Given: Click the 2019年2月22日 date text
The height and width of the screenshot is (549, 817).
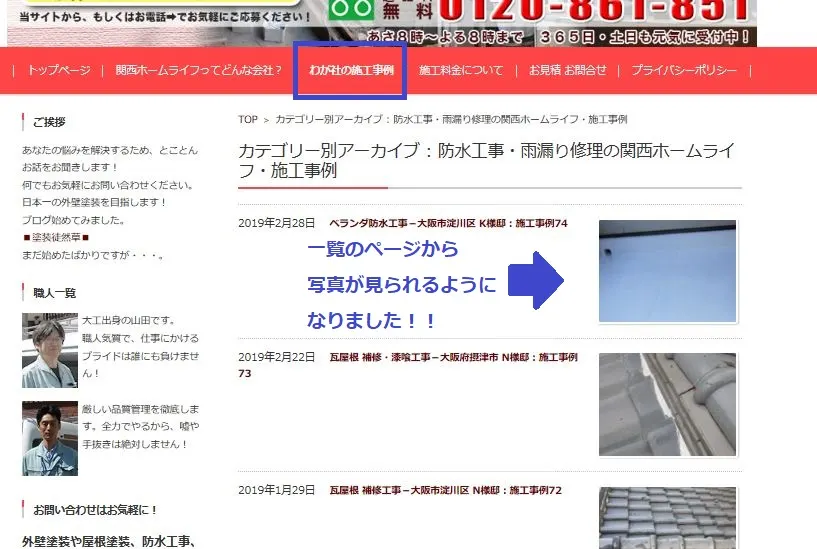Looking at the screenshot, I should 277,357.
